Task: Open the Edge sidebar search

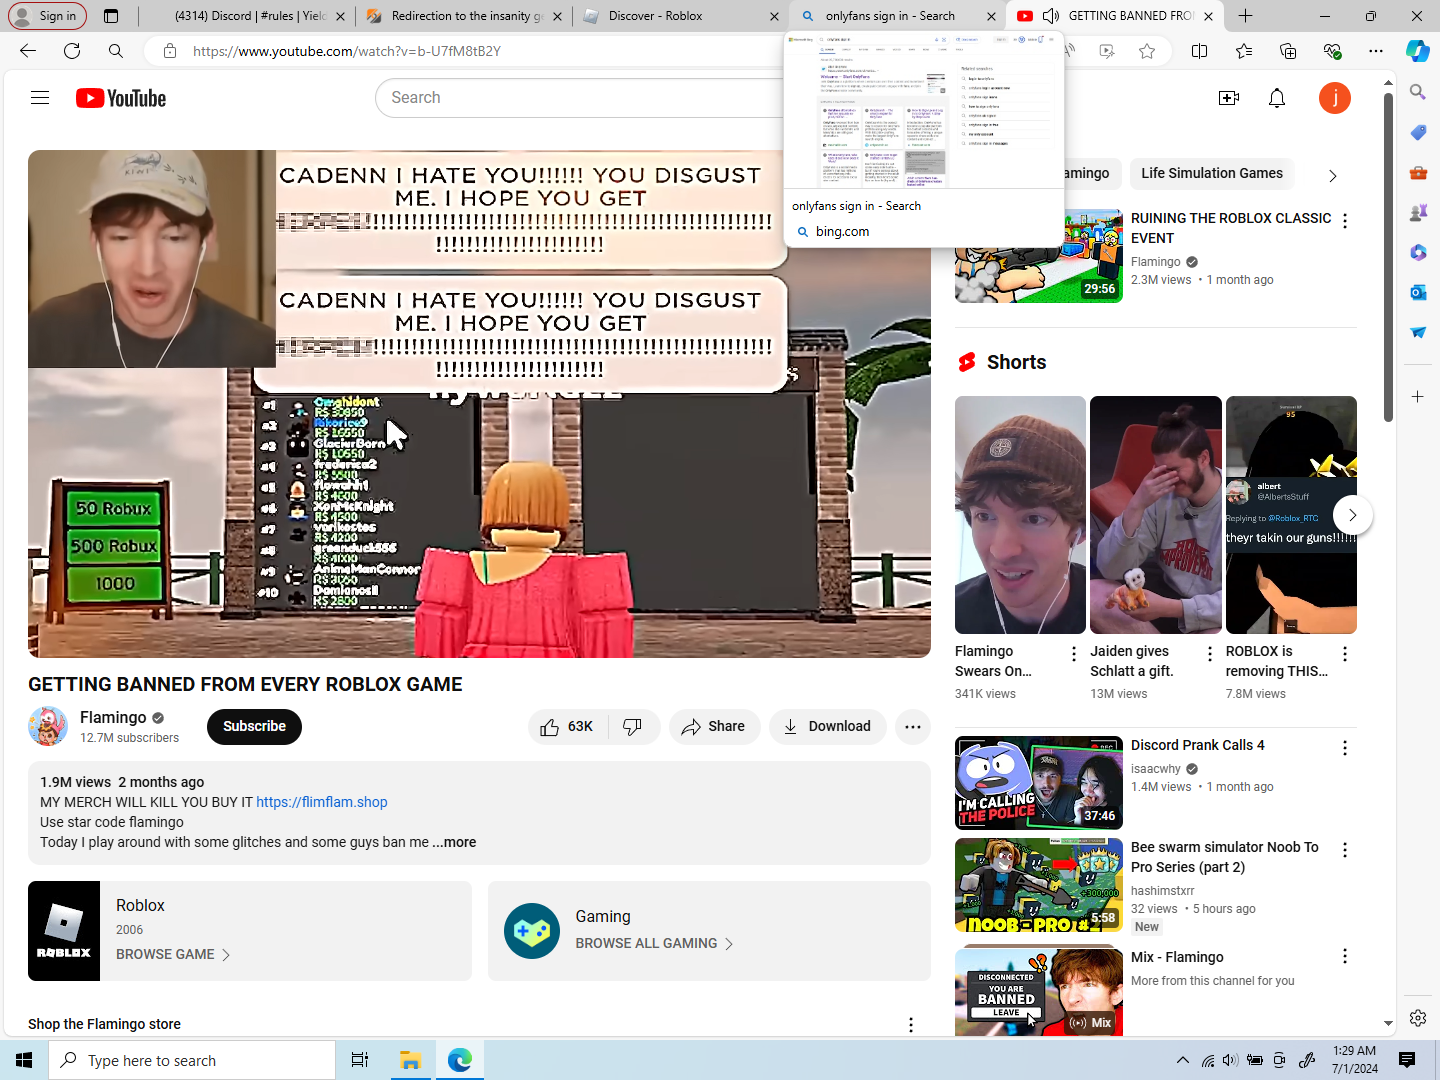Action: point(1418,92)
